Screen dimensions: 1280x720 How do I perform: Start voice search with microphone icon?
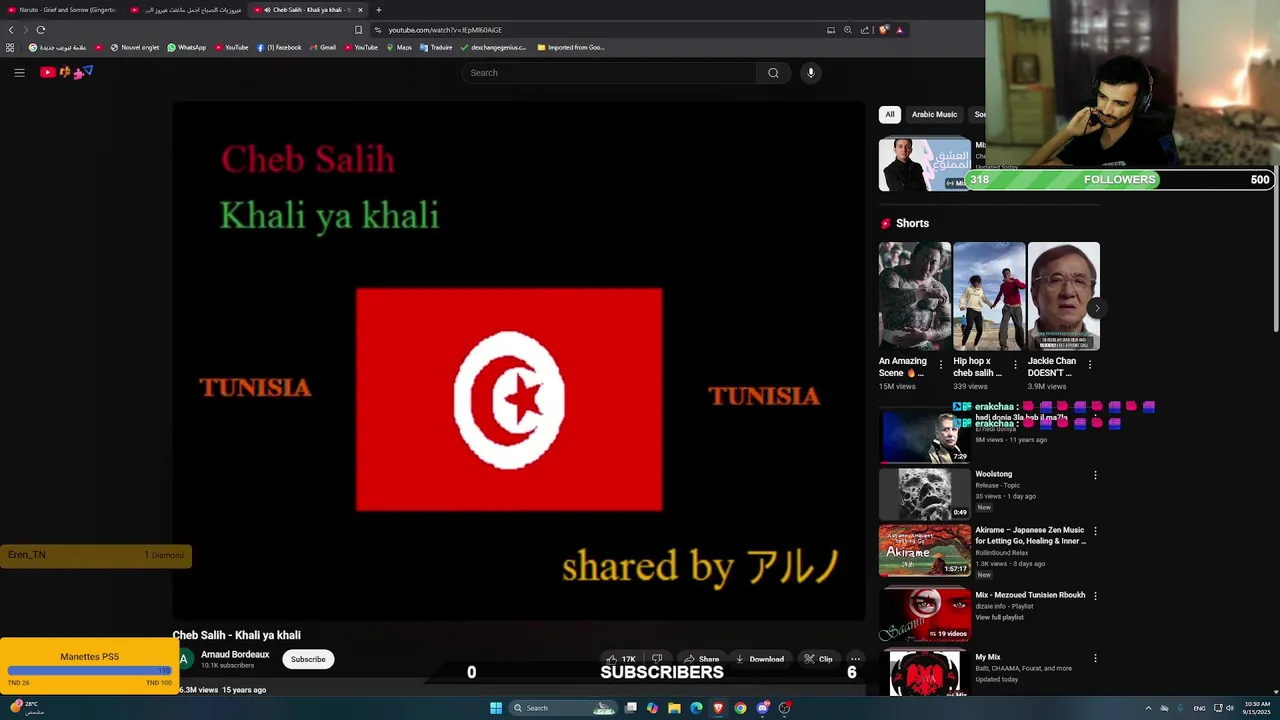point(811,72)
